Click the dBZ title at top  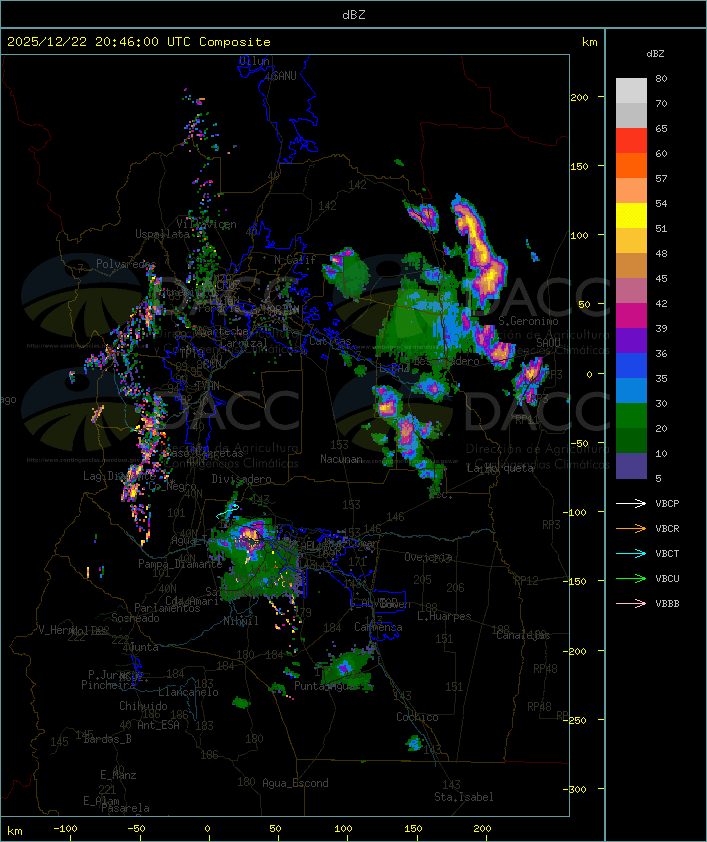[354, 14]
